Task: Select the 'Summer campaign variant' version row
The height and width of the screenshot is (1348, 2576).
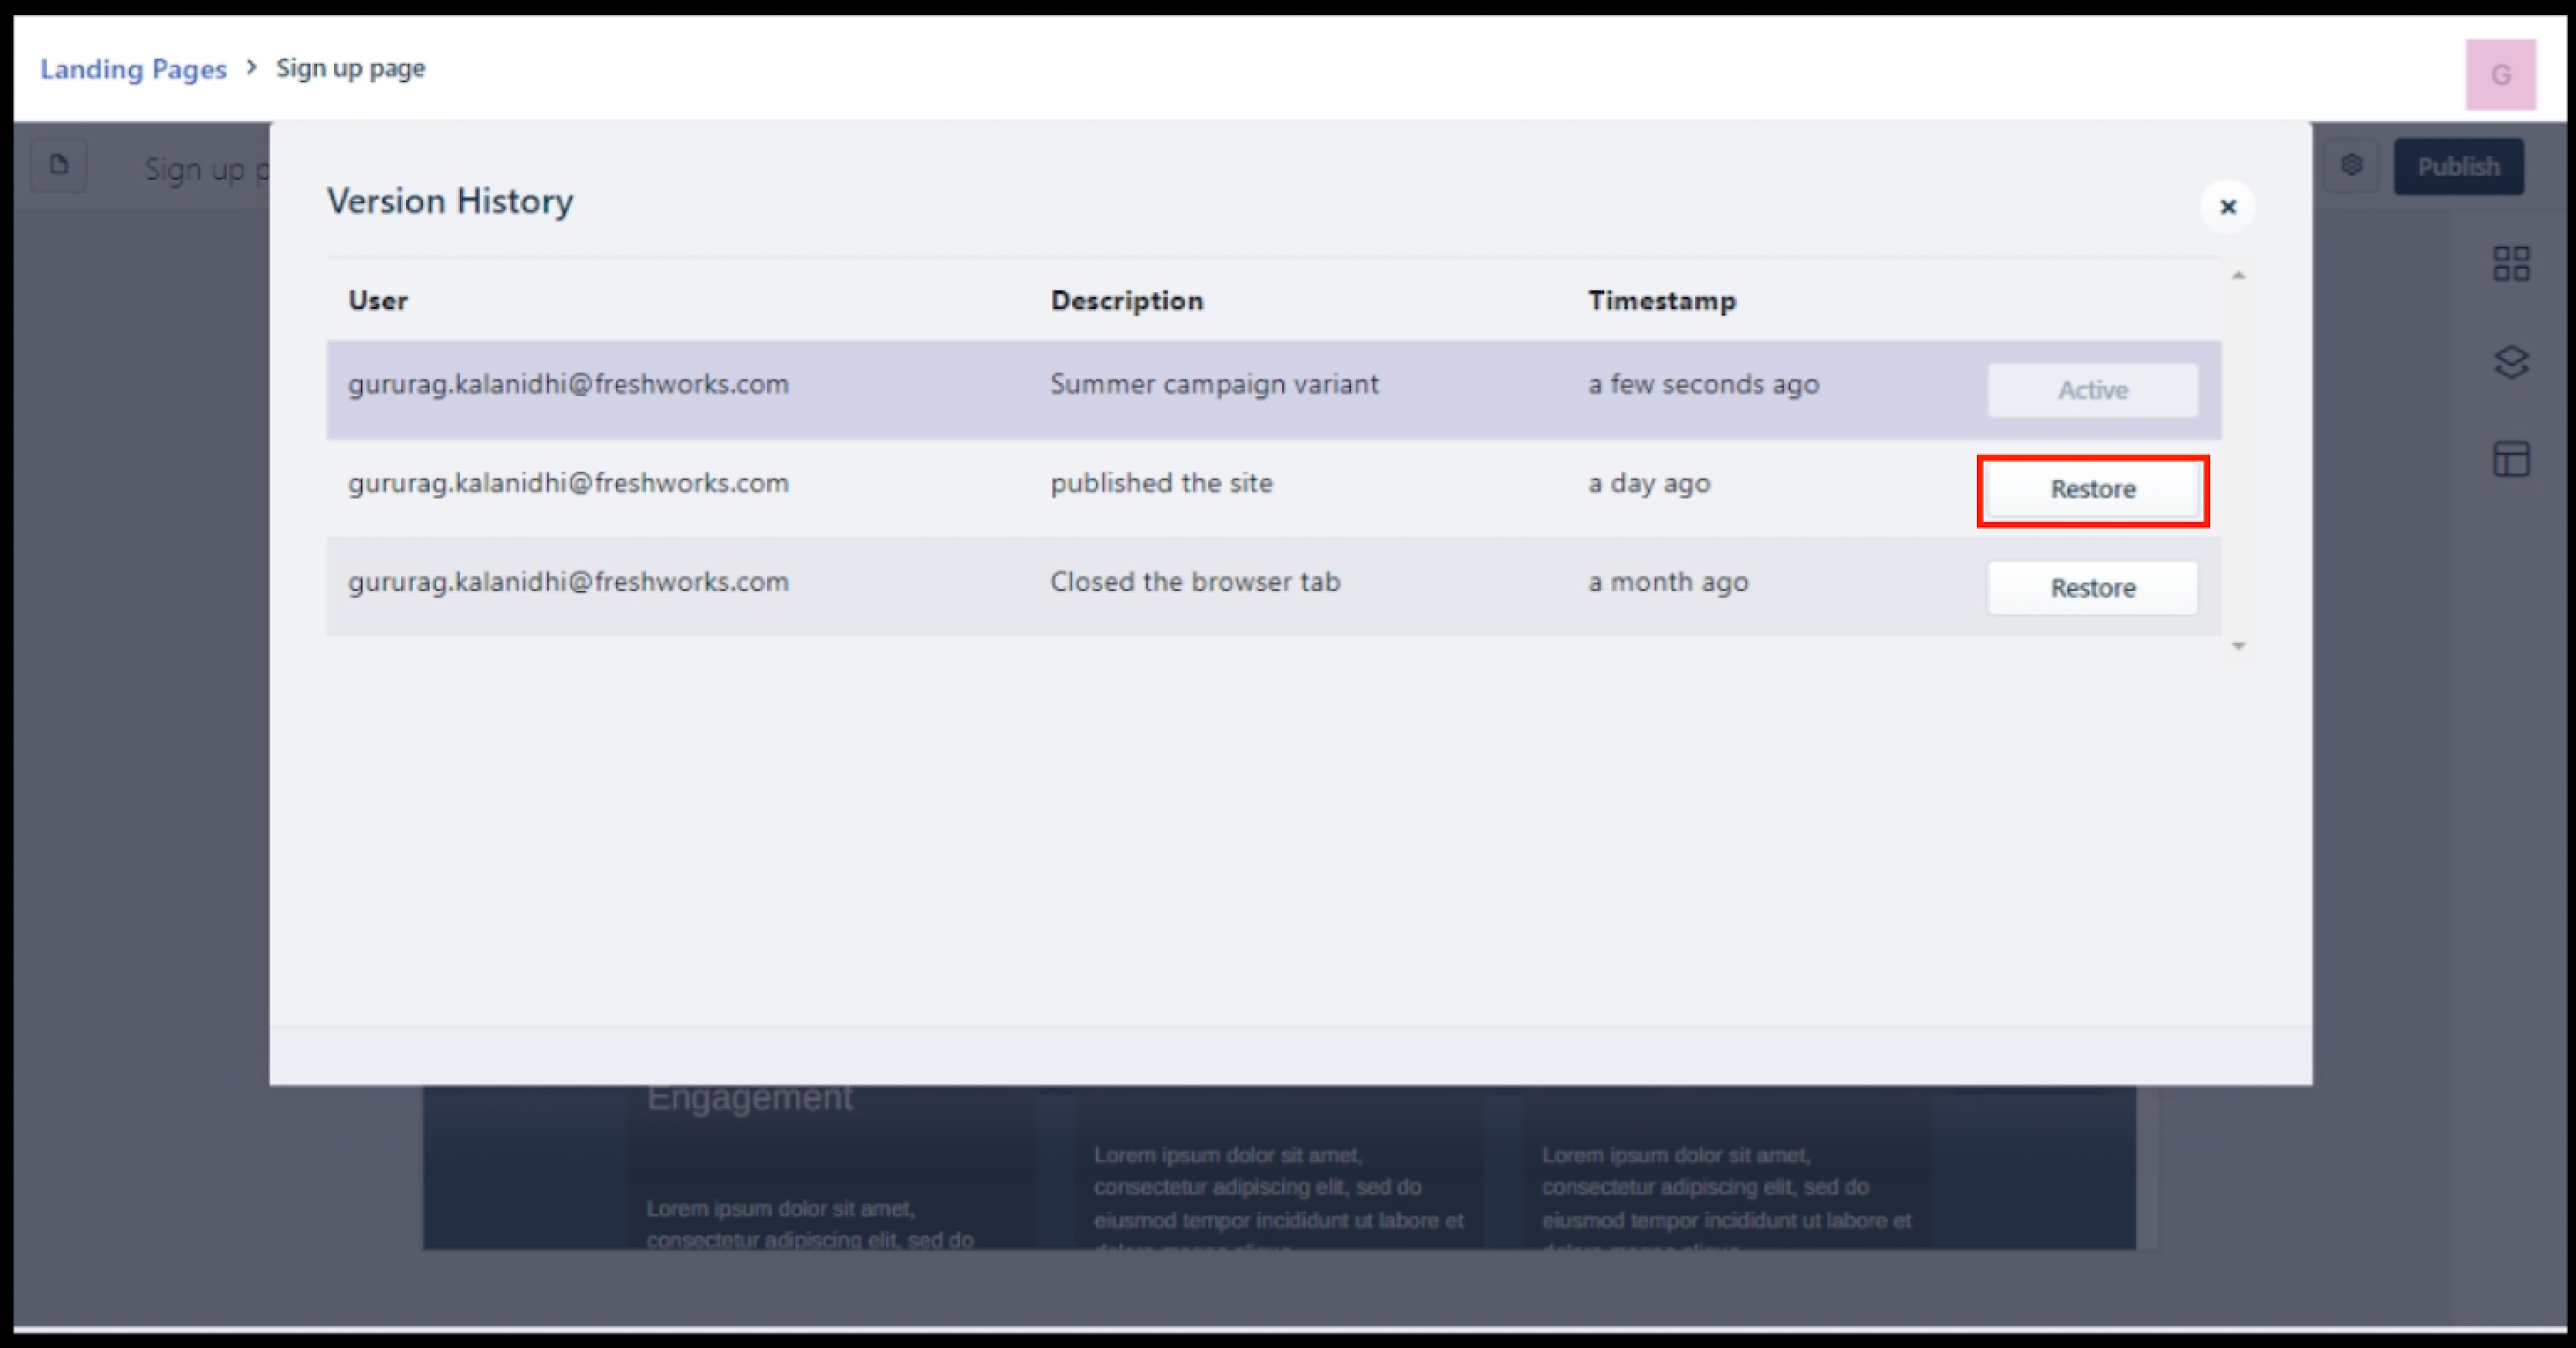Action: (1213, 385)
